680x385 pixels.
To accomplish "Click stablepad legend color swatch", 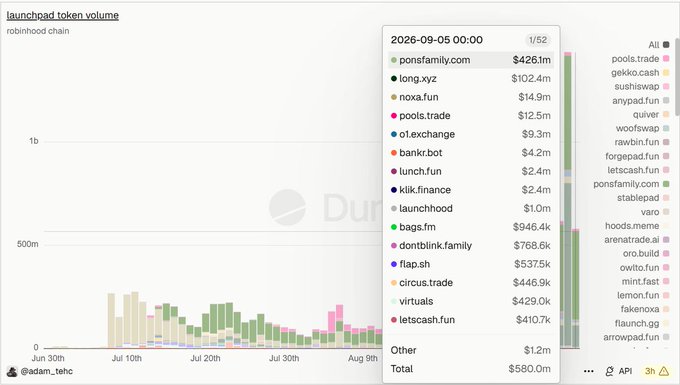I will click(x=666, y=198).
